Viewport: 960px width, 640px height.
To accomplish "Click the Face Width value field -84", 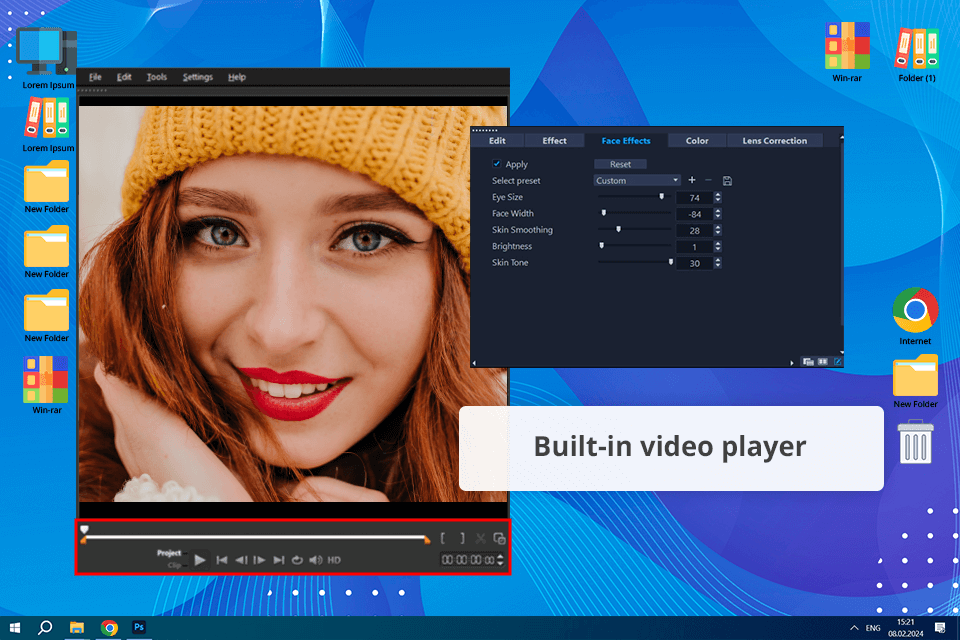I will click(694, 214).
